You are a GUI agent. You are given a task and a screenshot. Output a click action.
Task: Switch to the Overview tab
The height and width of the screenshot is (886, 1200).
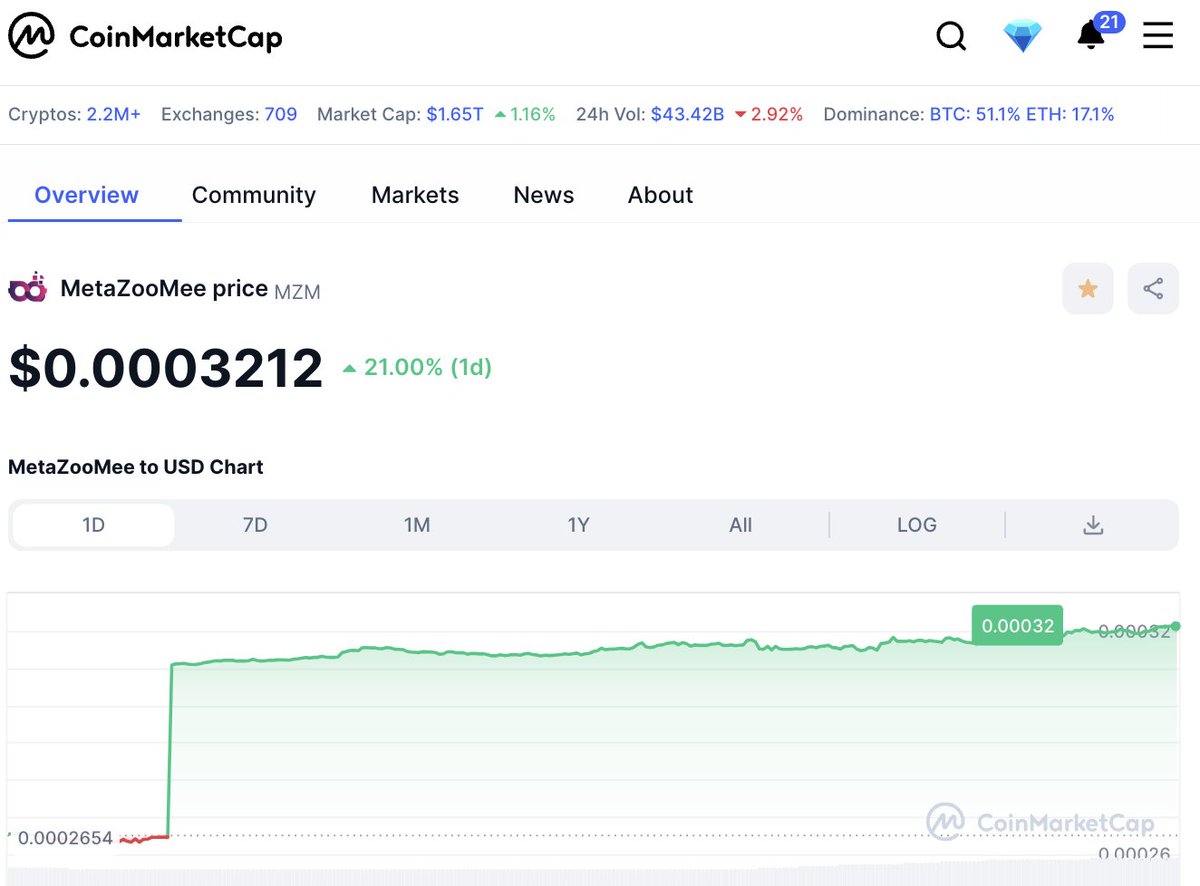[x=87, y=195]
